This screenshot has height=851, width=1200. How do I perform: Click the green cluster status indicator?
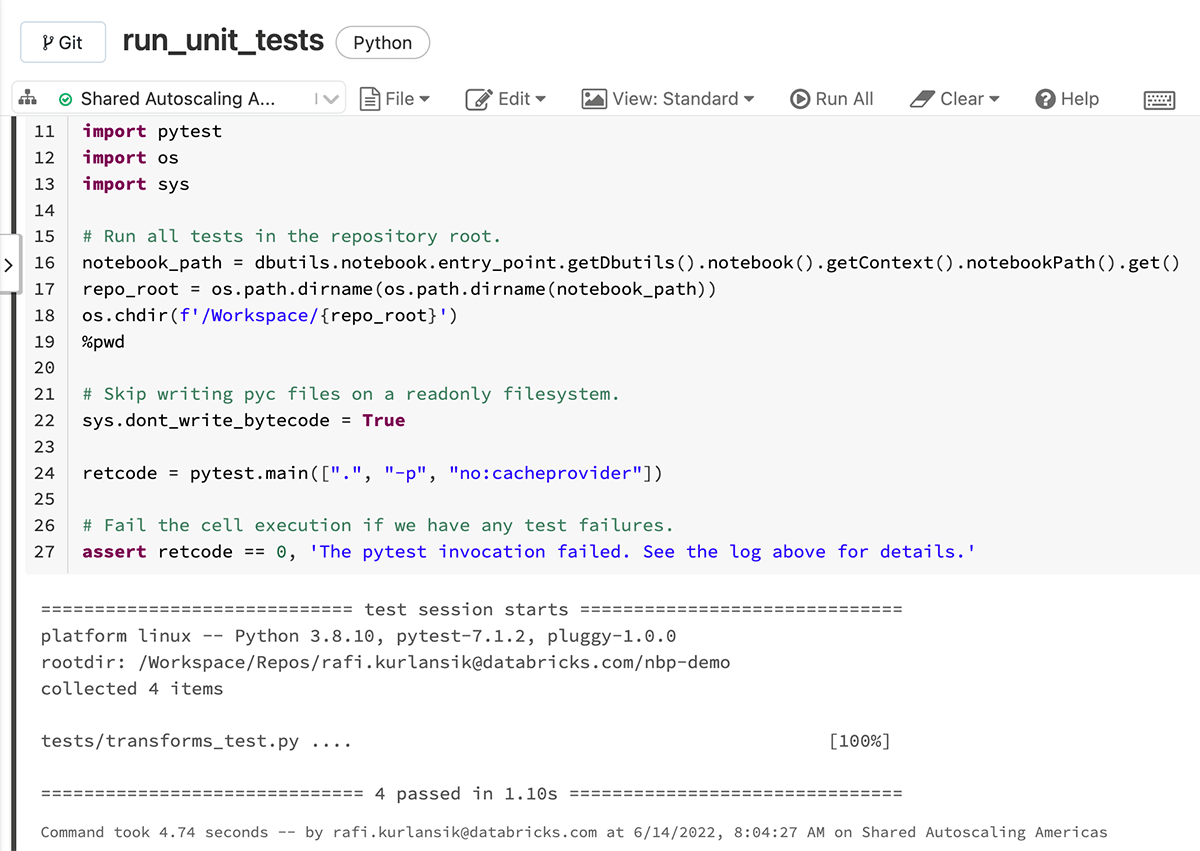click(x=66, y=99)
